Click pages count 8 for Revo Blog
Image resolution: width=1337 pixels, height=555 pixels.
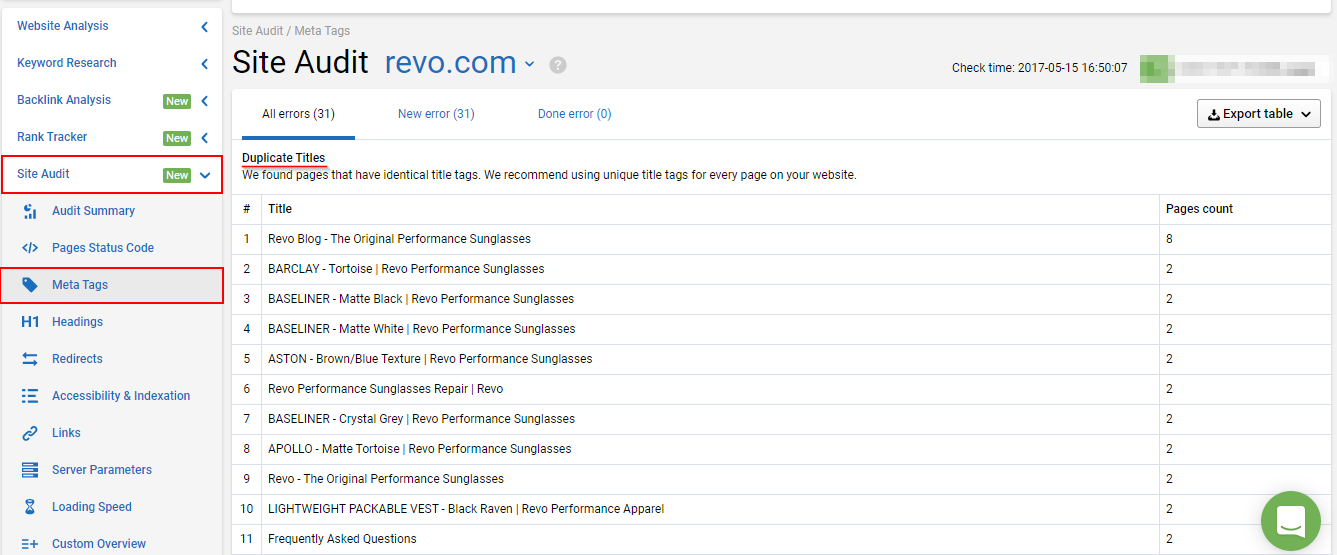pos(1169,239)
